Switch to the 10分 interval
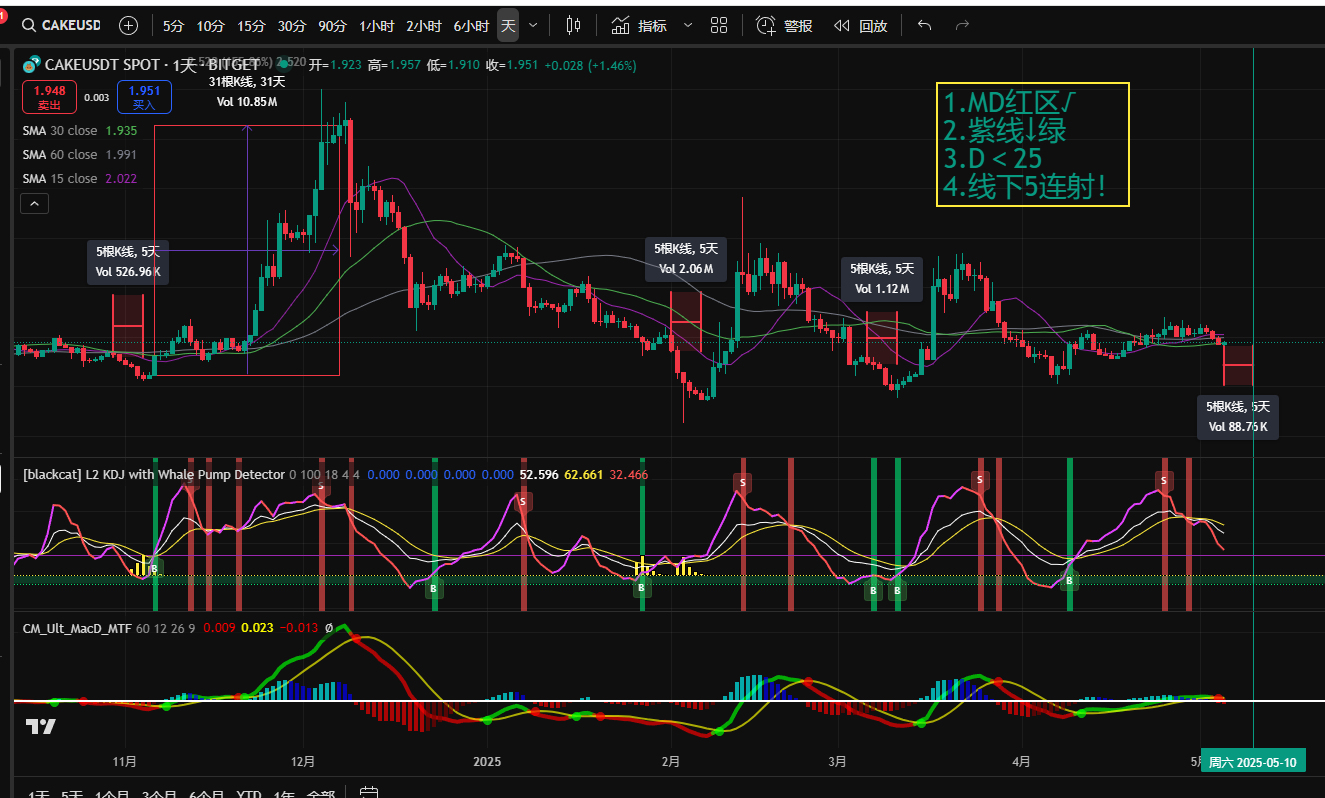 210,25
